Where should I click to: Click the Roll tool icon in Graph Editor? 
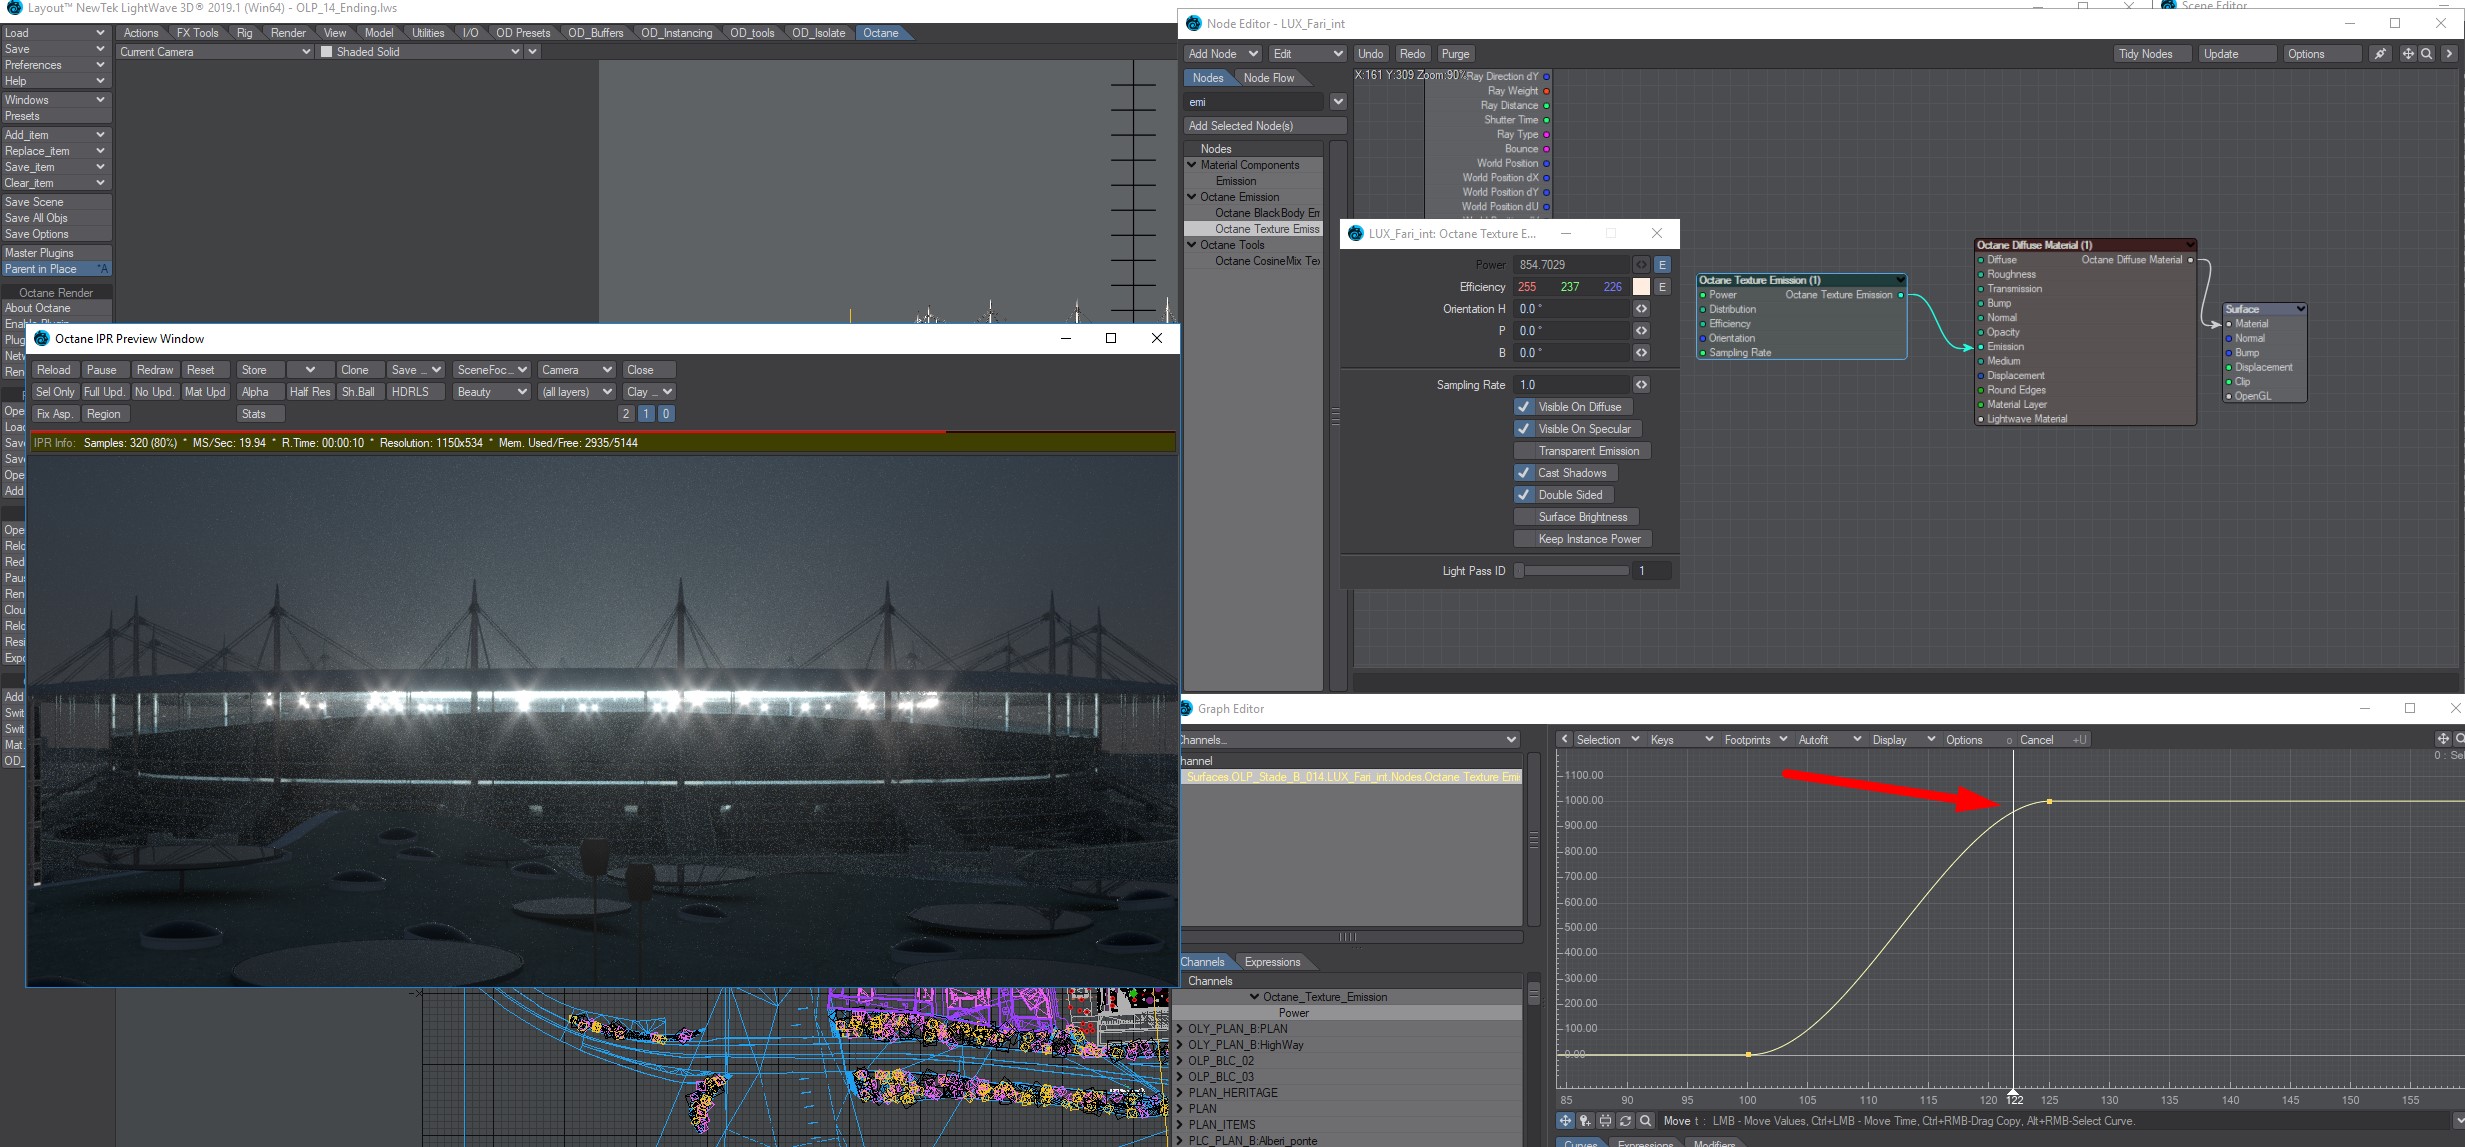[x=1625, y=1121]
